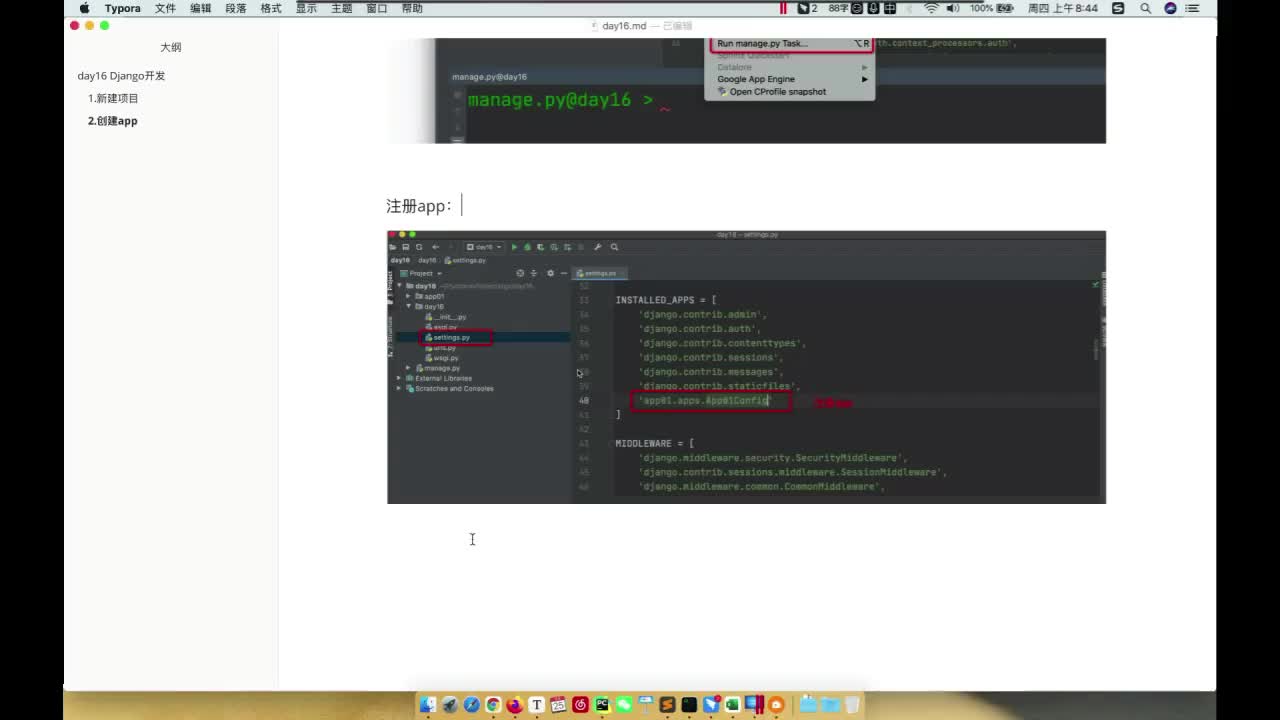Open Keynote from the Dock

646,703
